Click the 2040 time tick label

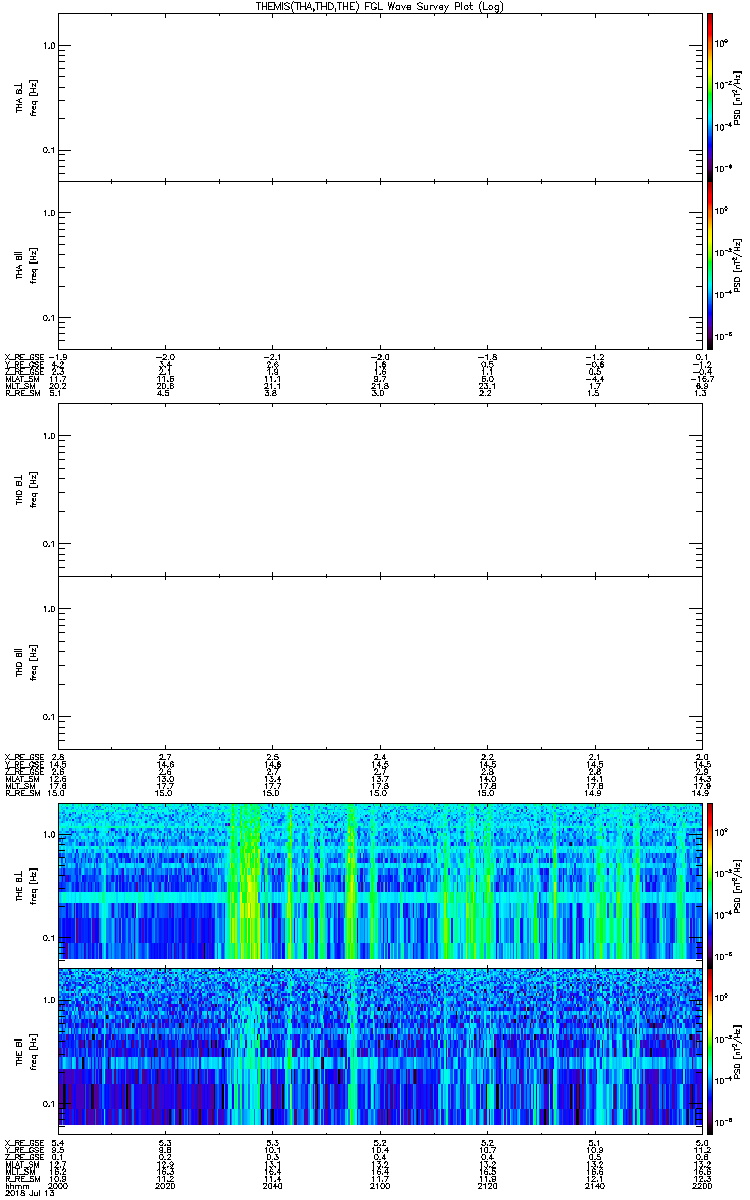coord(273,1185)
